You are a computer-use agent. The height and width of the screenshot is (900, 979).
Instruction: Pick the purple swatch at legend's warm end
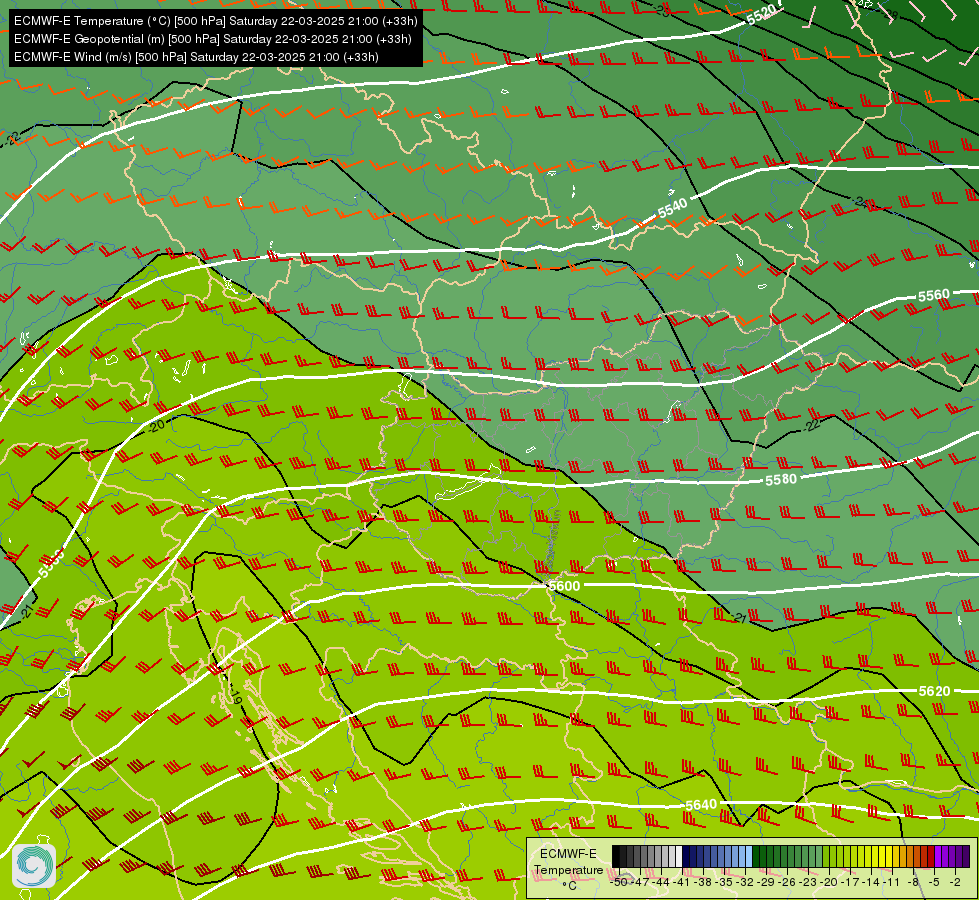pos(967,856)
